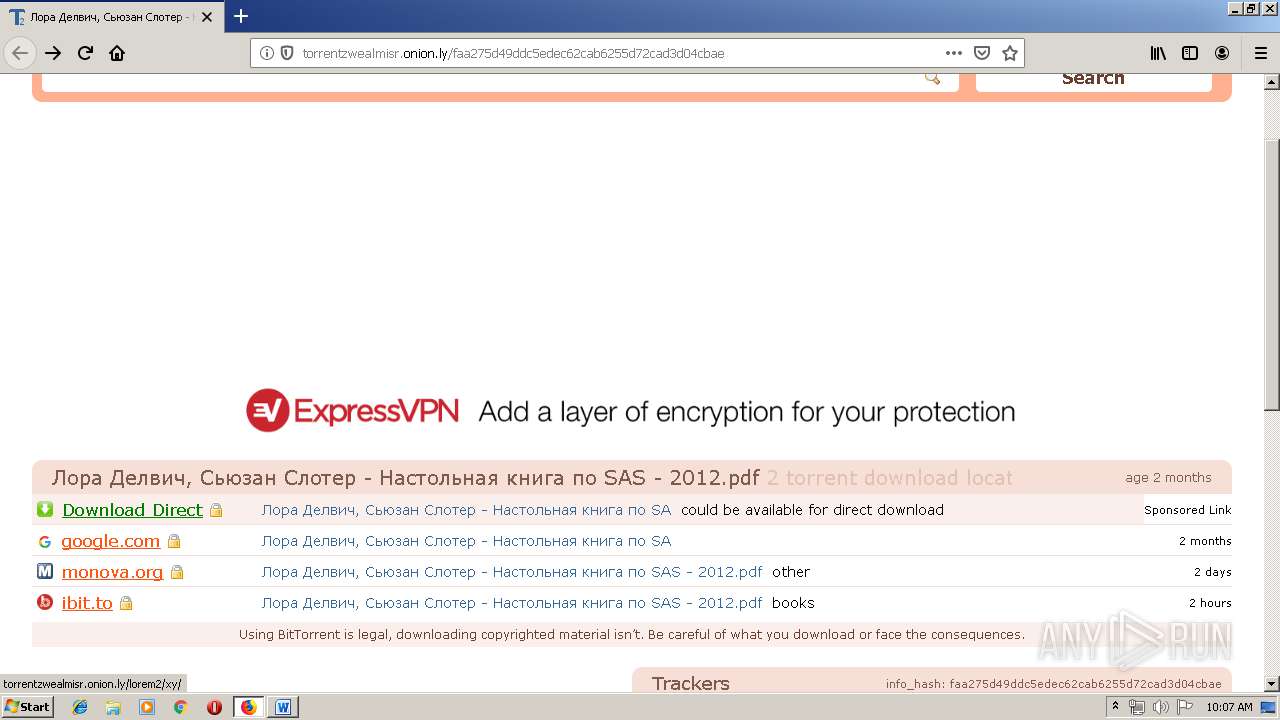Viewport: 1280px width, 720px height.
Task: Open the monova.org link
Action: (x=112, y=572)
